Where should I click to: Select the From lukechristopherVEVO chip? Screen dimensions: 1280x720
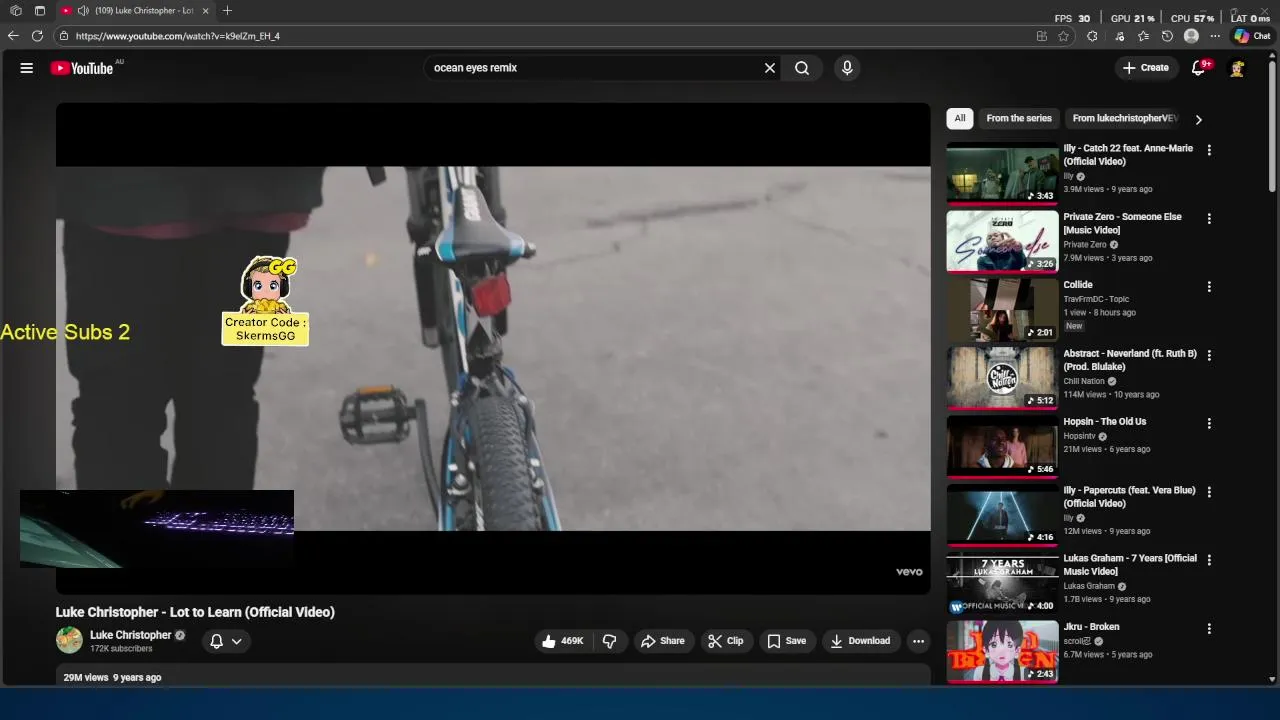pos(1125,118)
